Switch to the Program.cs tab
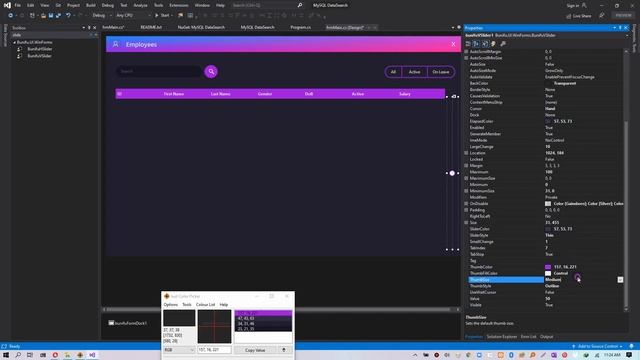Image resolution: width=640 pixels, height=360 pixels. click(x=300, y=27)
